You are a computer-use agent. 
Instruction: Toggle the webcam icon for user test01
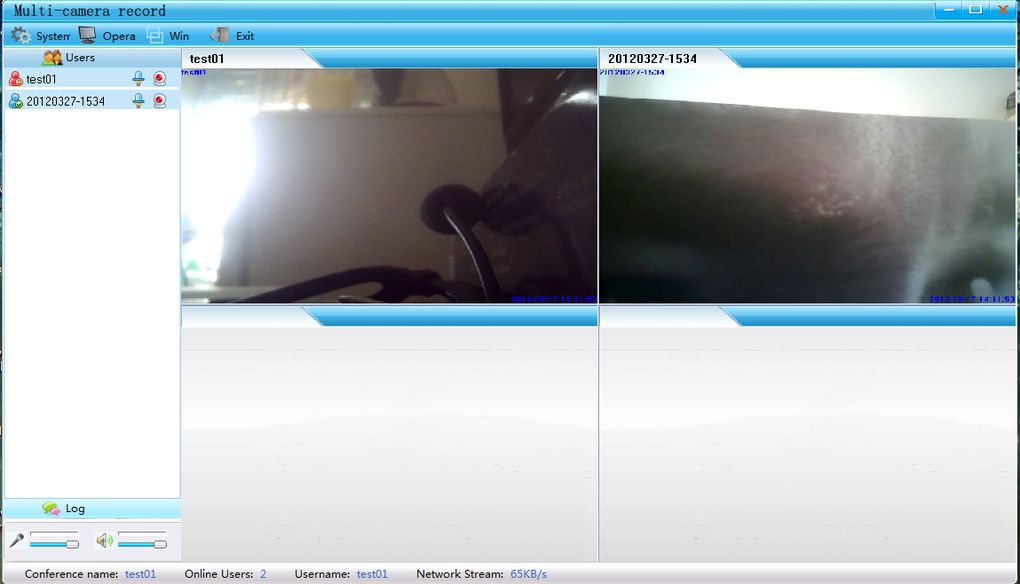[159, 79]
